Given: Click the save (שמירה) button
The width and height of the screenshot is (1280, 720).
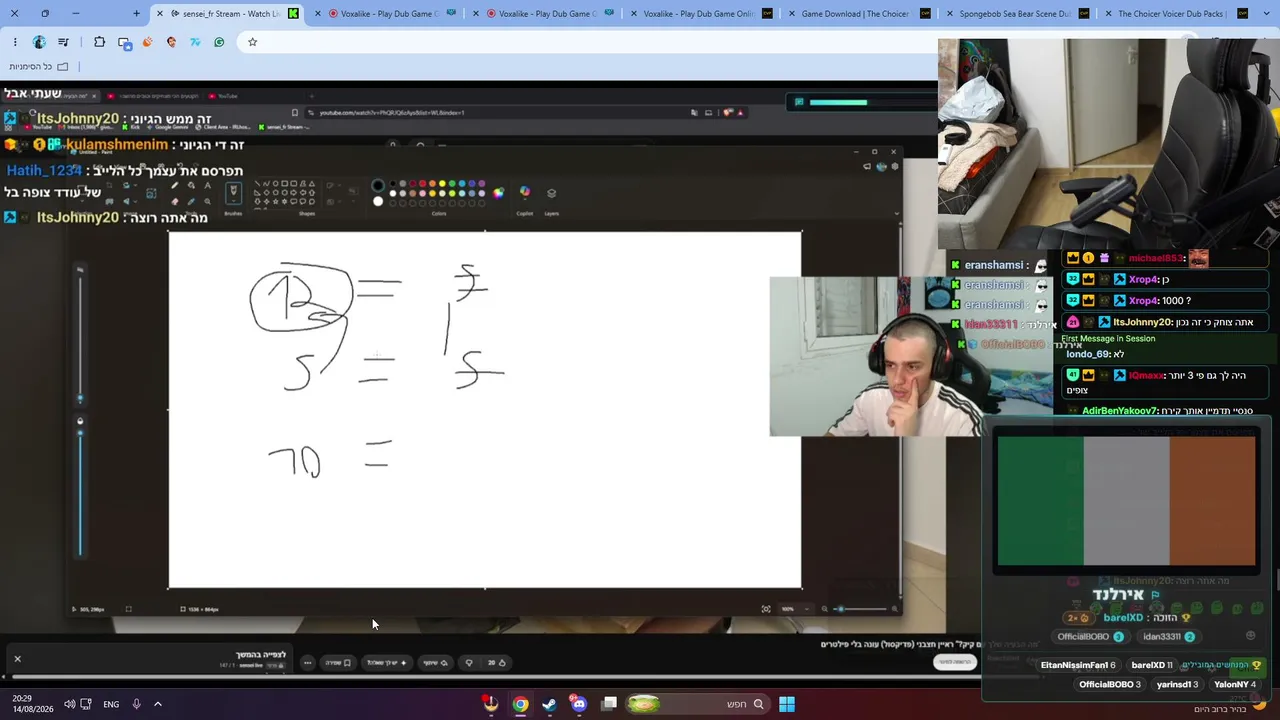Looking at the screenshot, I should point(337,662).
